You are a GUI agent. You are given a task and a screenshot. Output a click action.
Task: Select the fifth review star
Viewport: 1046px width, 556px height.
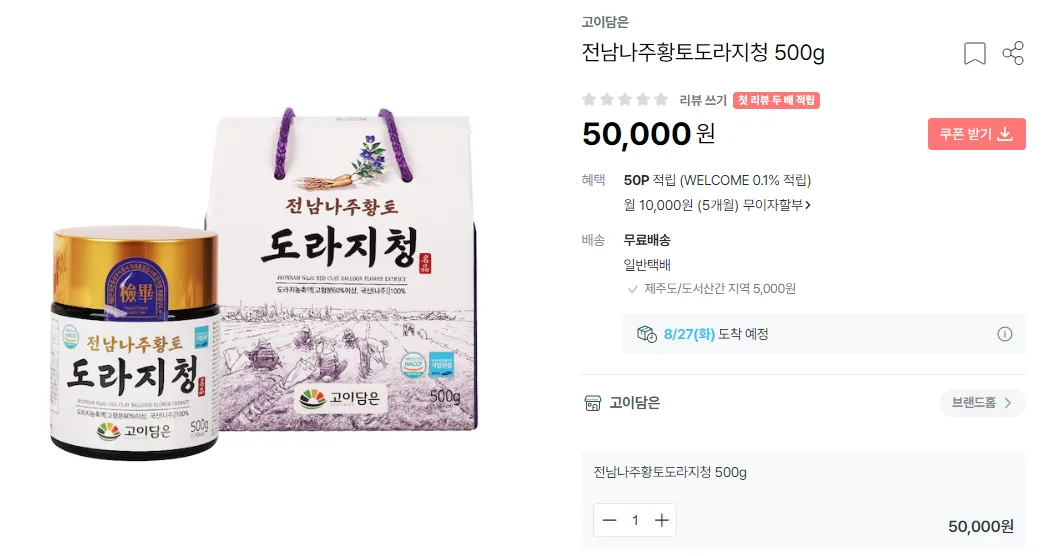coord(660,100)
